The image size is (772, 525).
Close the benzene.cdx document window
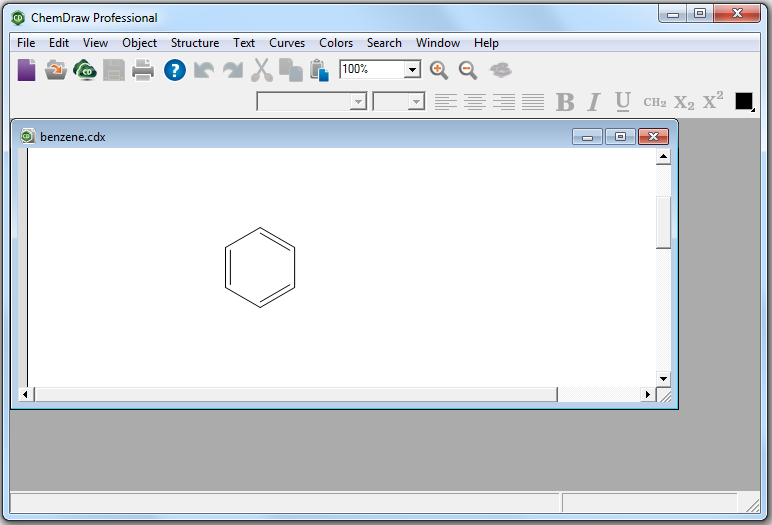pos(653,136)
